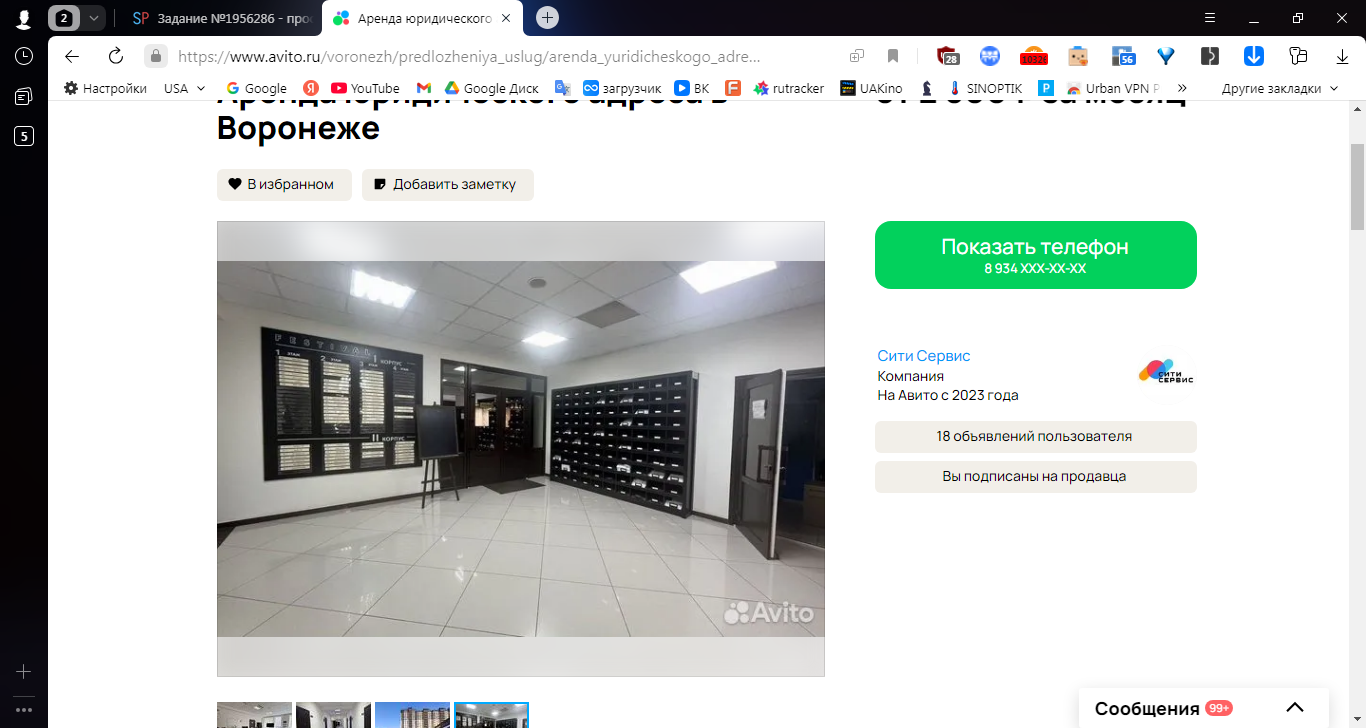Toggle the 'В избранном' favorite button
Screen dimensions: 1366x728
[284, 184]
